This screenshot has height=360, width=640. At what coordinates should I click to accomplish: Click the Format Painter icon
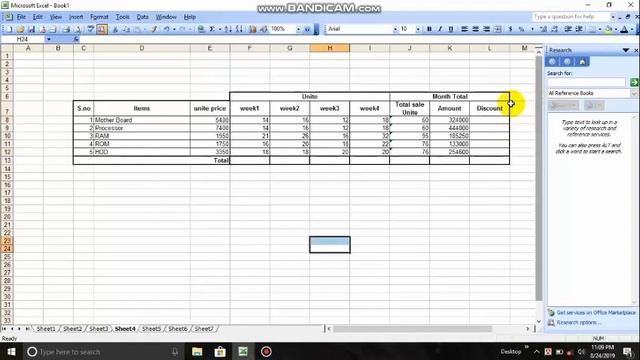click(x=153, y=29)
